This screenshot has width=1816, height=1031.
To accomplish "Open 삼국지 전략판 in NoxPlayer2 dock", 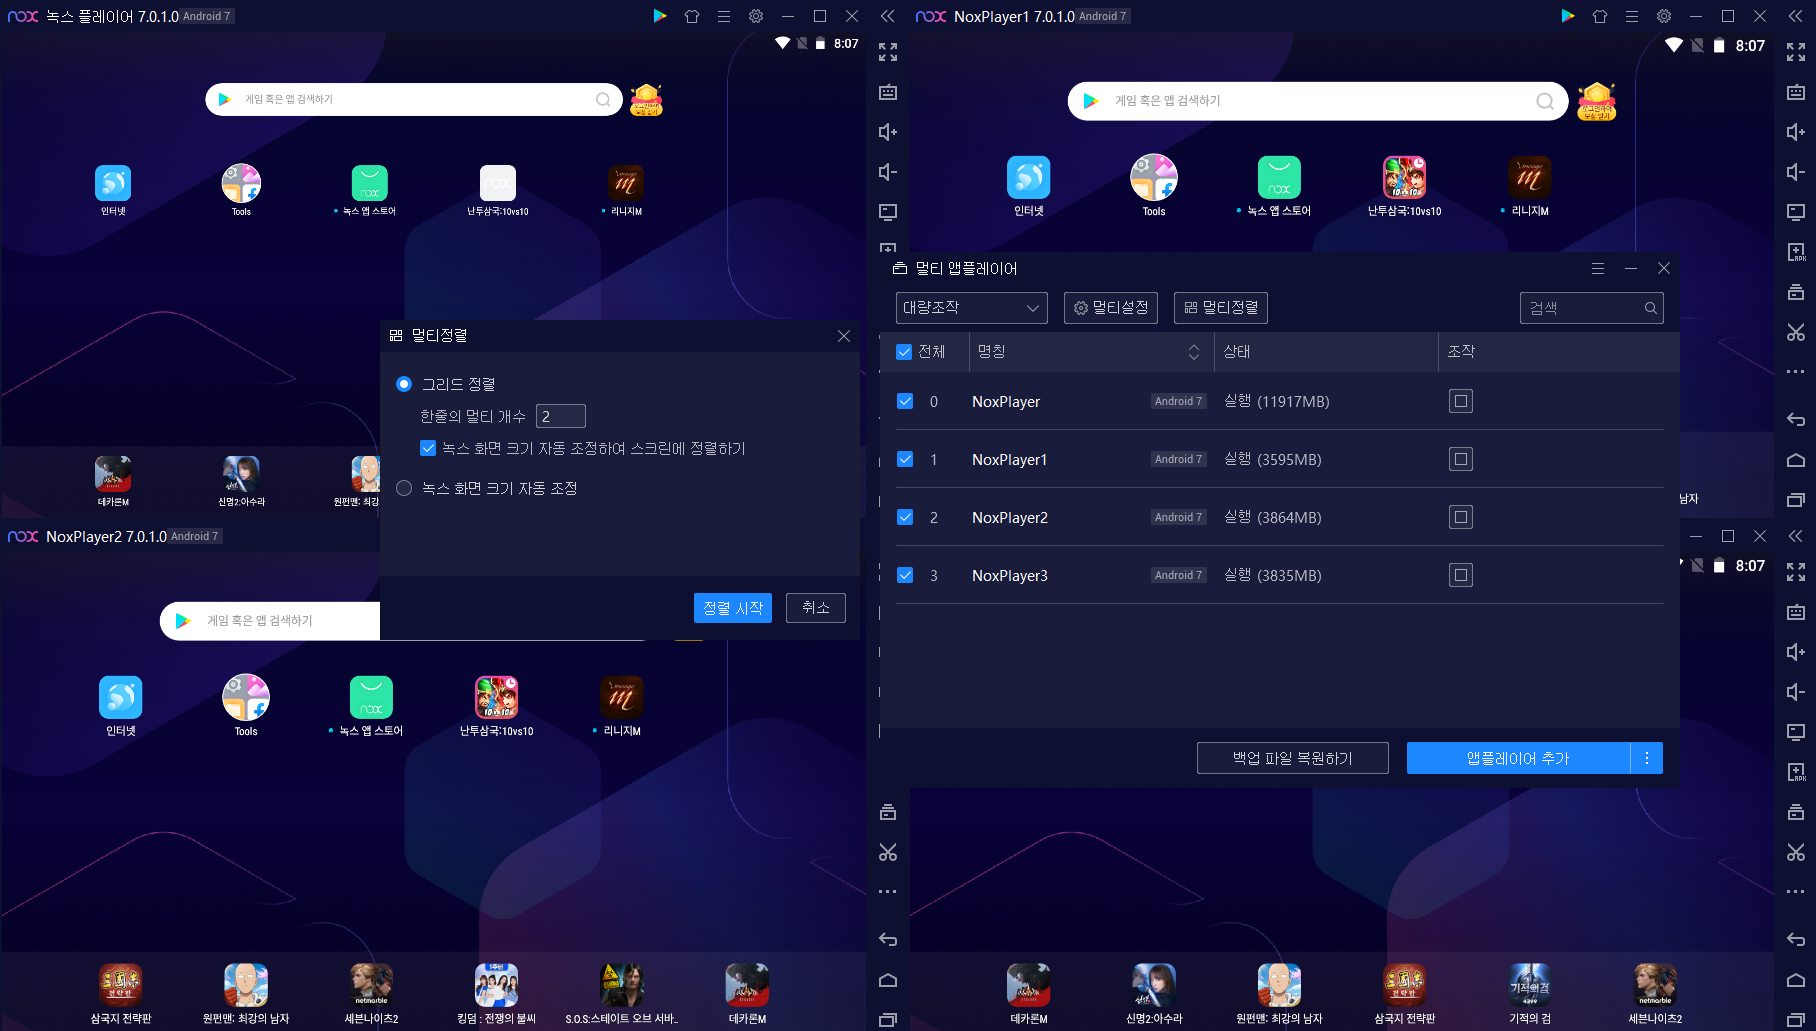I will pyautogui.click(x=121, y=994).
